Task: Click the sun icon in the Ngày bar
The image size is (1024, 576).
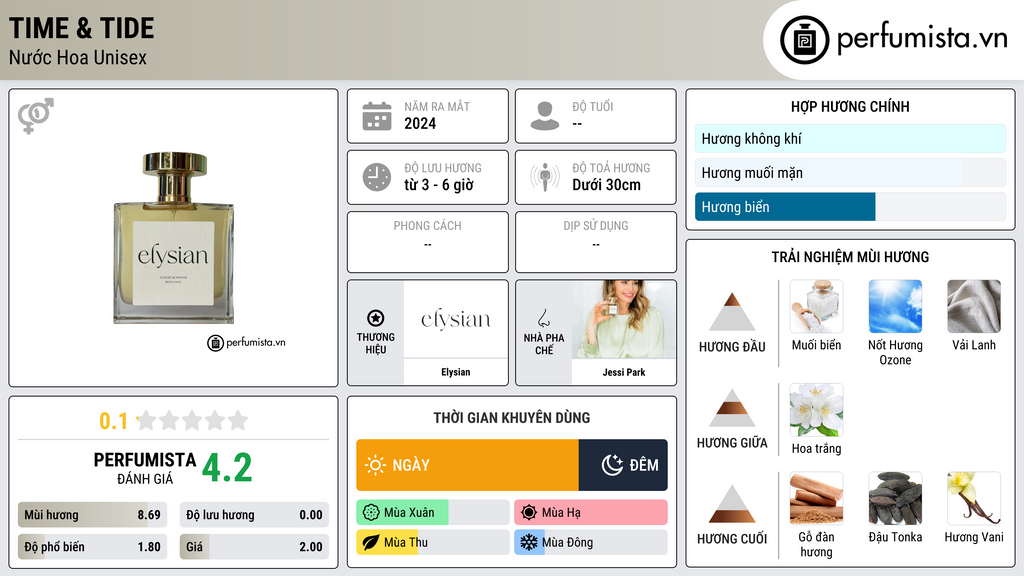Action: [375, 465]
